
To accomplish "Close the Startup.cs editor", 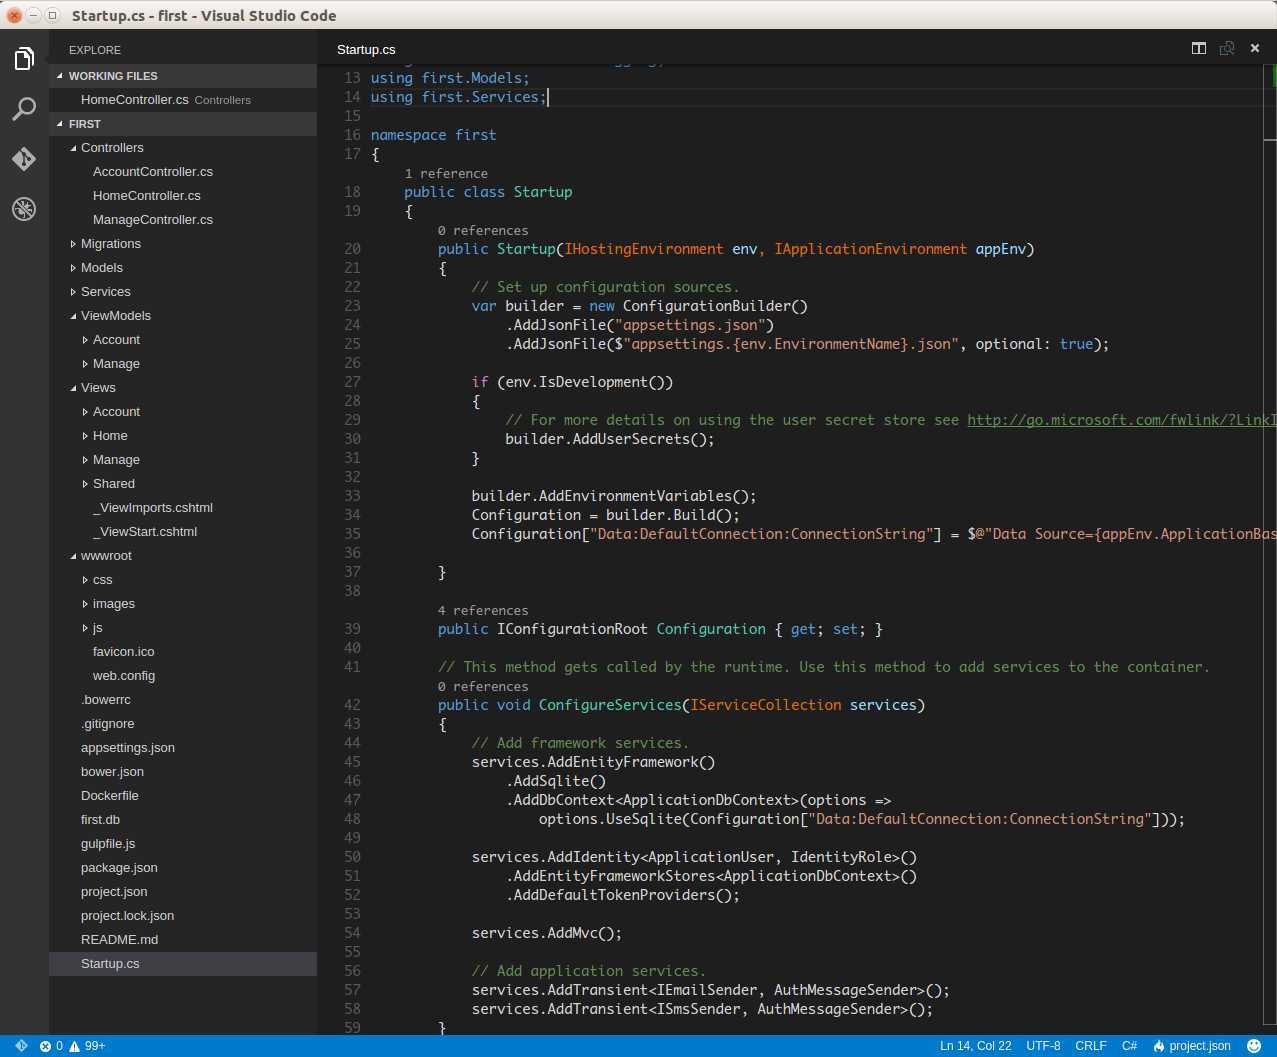I will [1255, 48].
